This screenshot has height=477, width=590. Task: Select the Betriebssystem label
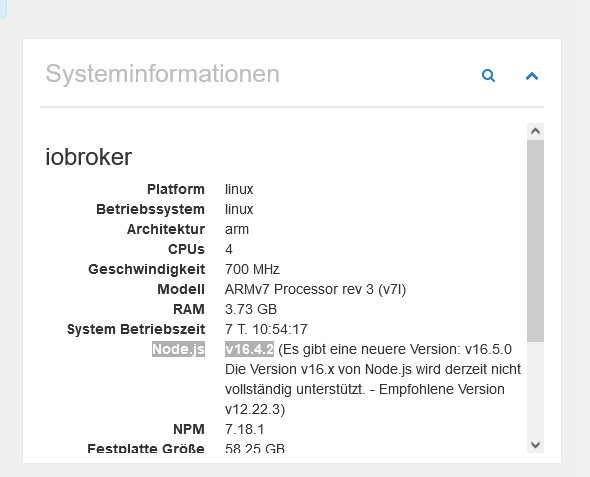151,209
